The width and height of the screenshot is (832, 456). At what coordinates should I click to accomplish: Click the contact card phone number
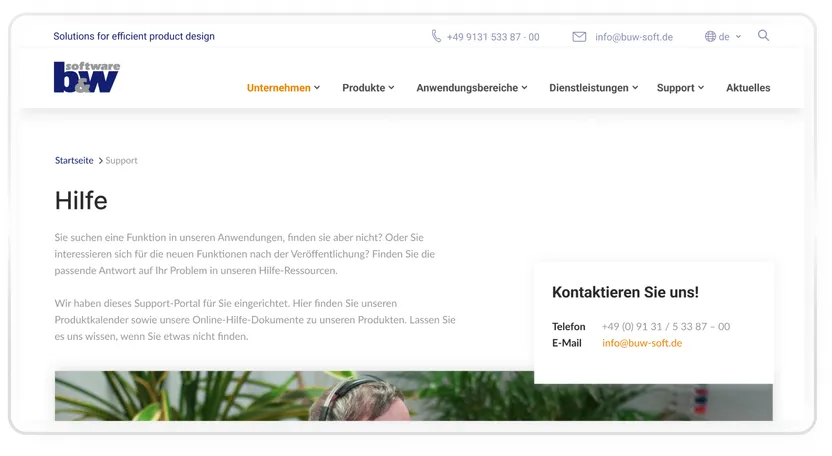(666, 326)
